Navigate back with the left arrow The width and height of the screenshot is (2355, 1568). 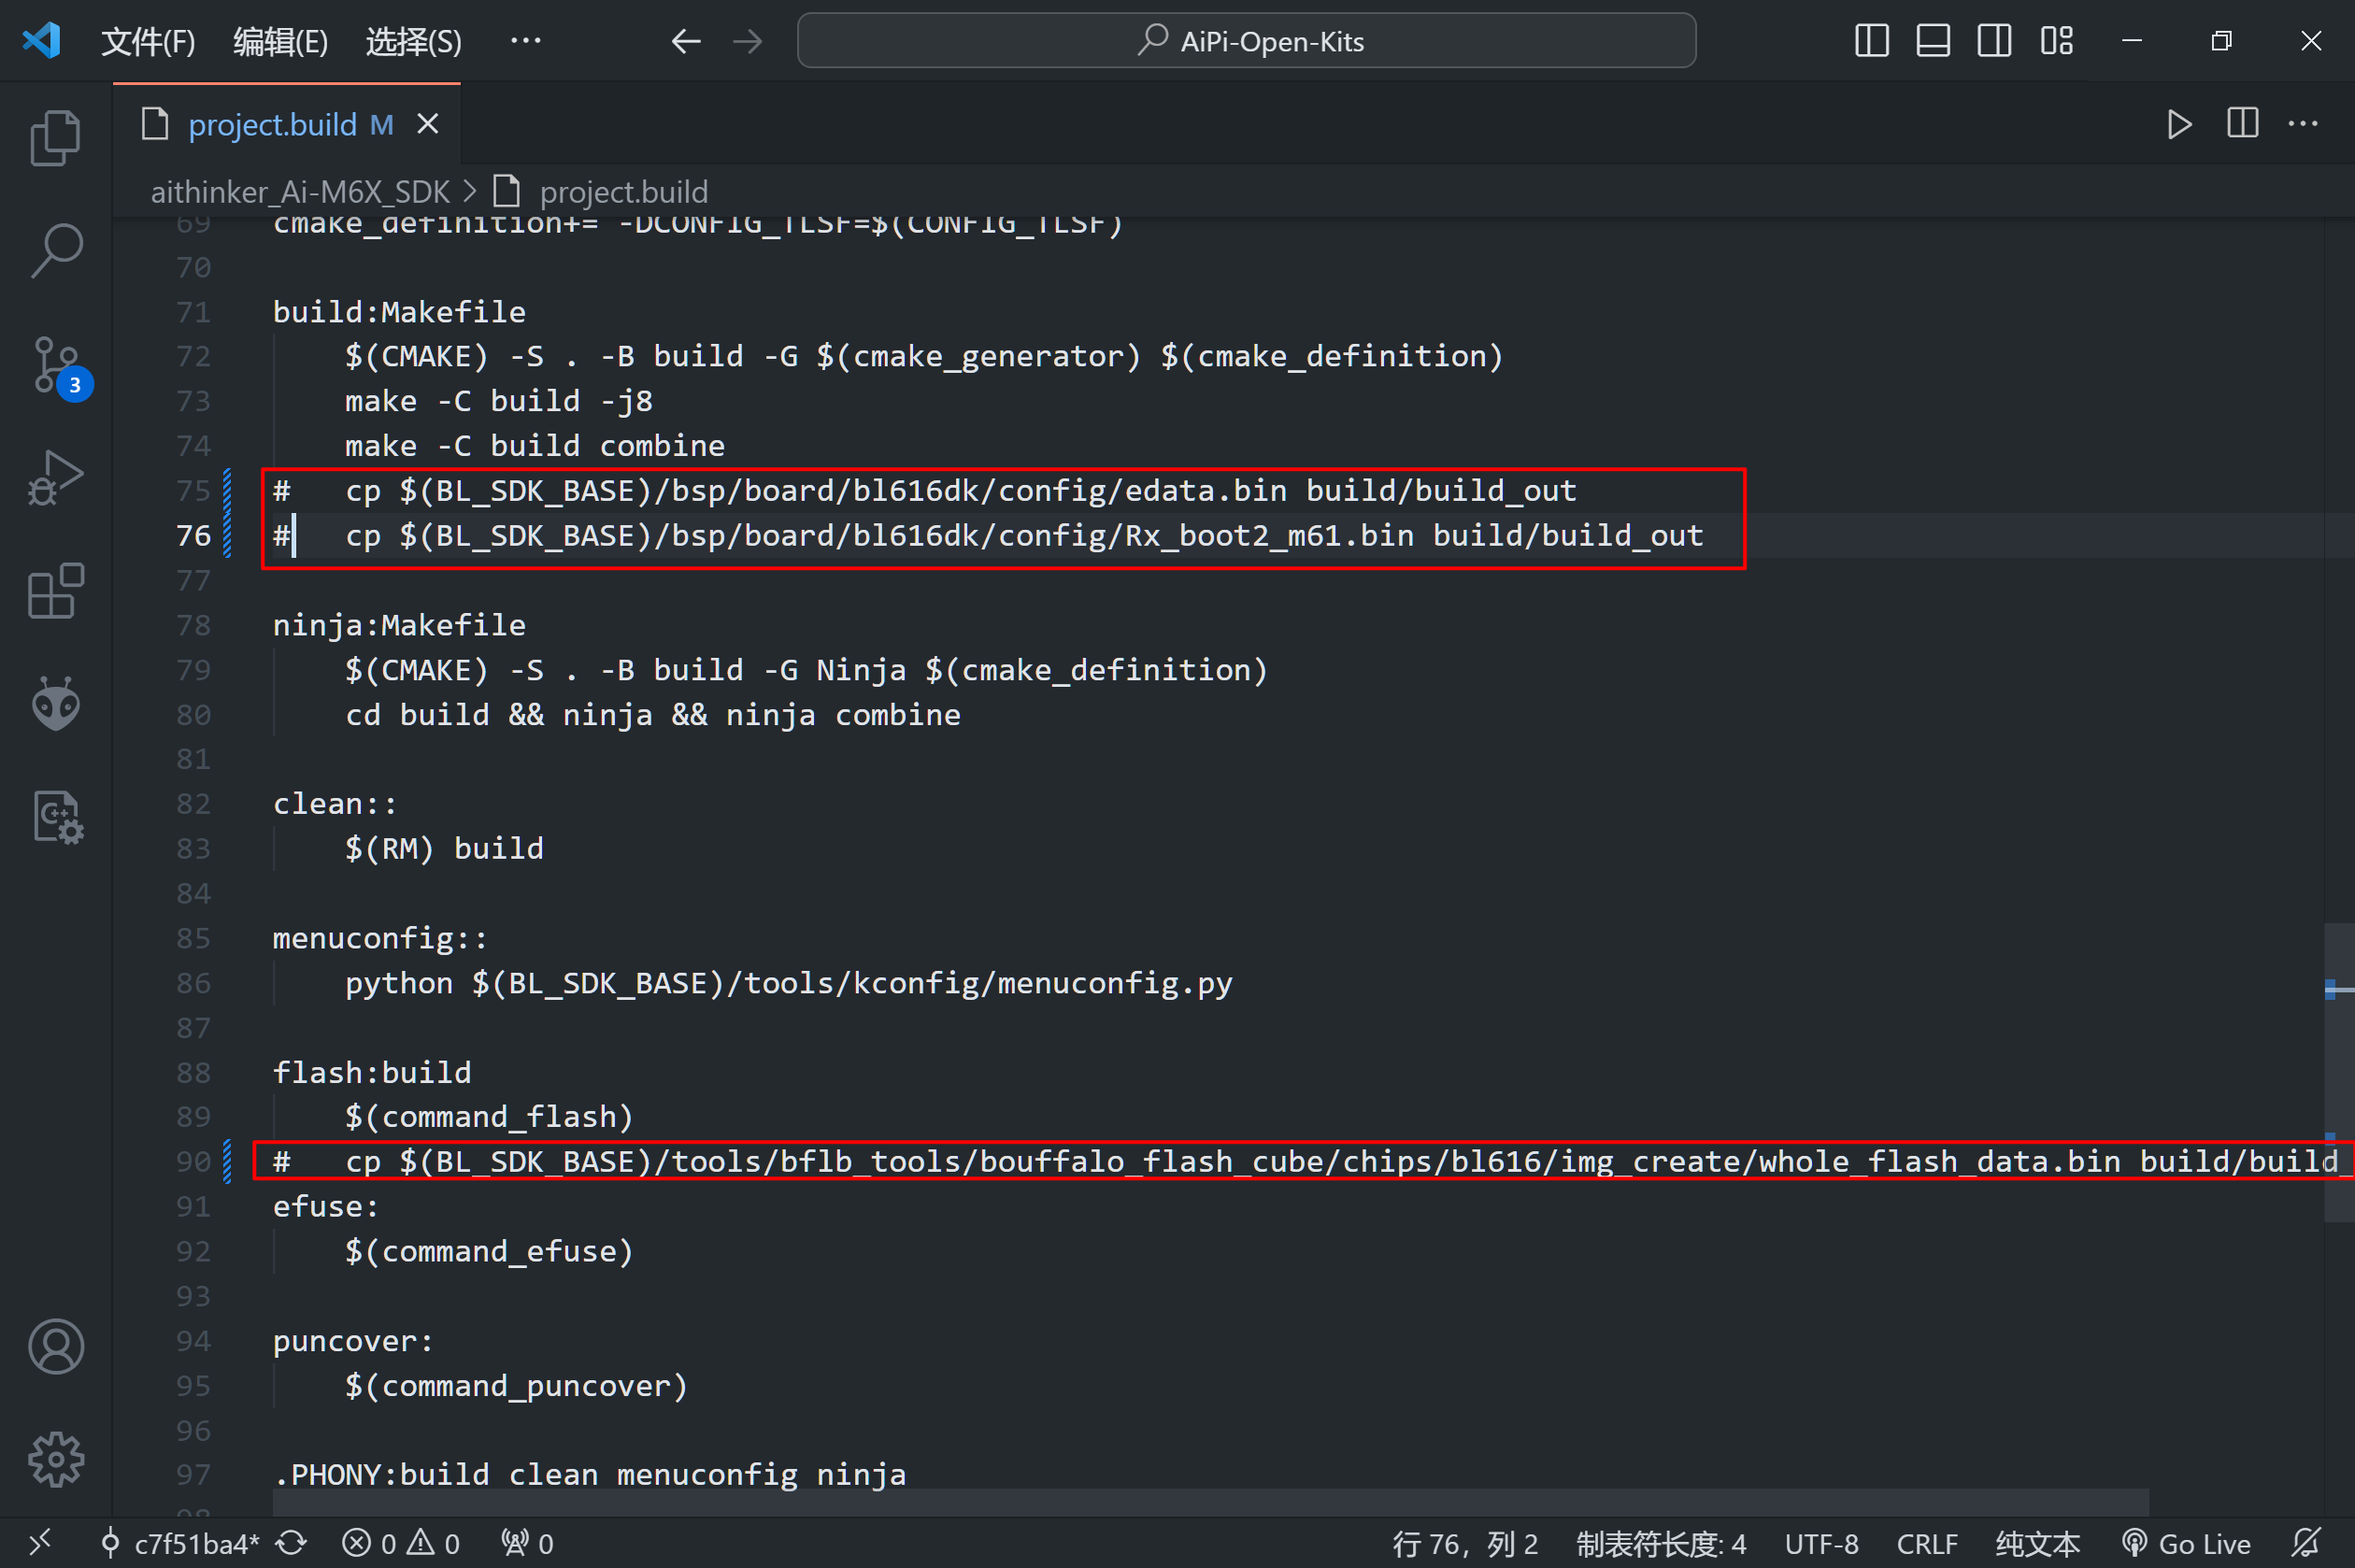686,41
